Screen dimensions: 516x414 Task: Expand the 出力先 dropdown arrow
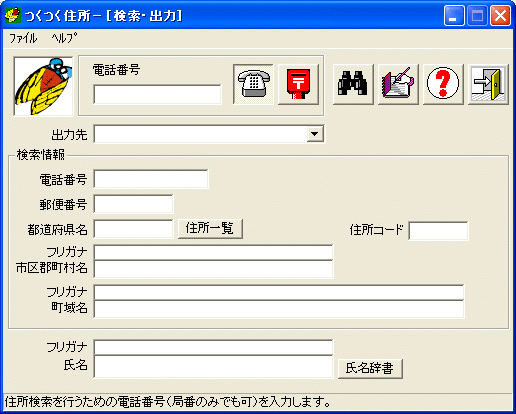[314, 134]
